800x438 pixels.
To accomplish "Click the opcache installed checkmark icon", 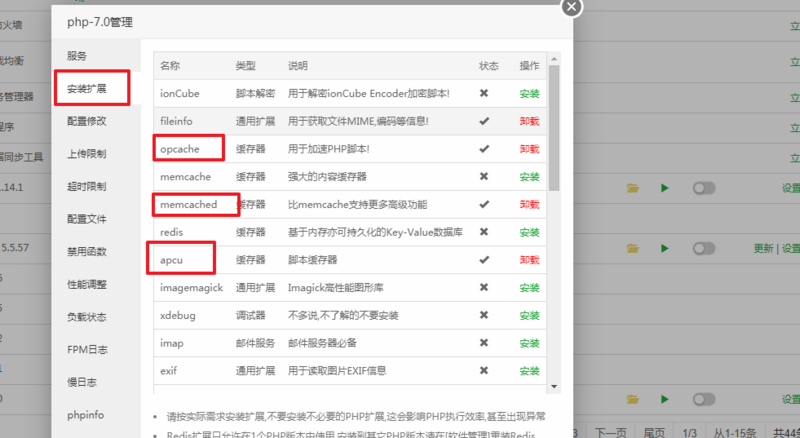I will [484, 149].
